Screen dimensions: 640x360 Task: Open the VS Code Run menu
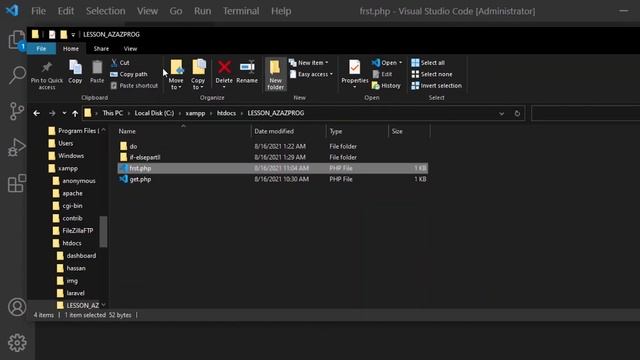tap(202, 11)
